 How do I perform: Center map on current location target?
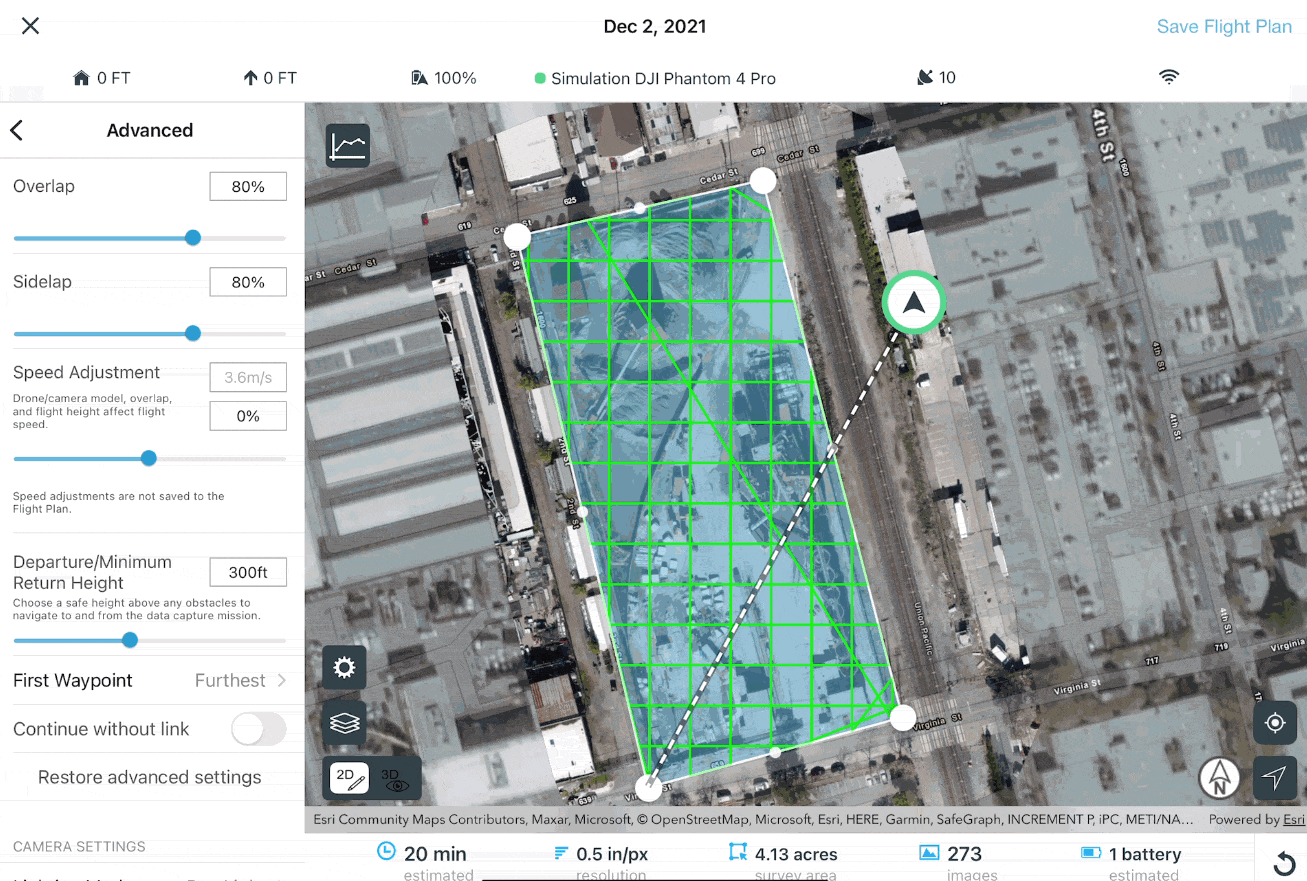[x=1275, y=723]
